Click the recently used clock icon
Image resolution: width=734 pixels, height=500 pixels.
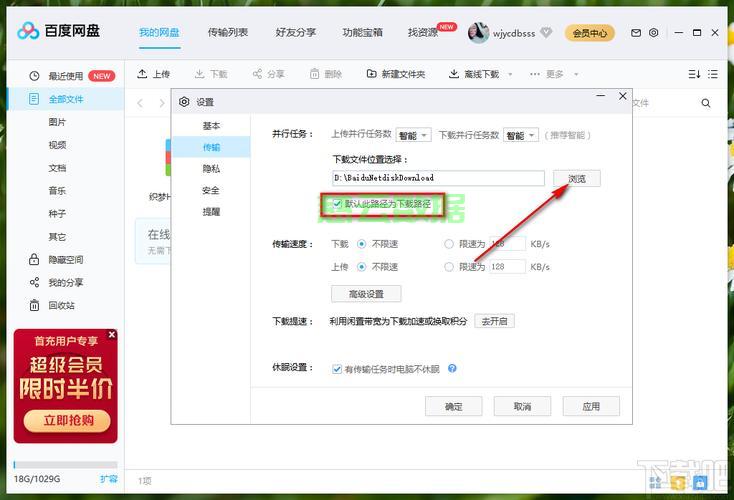tap(34, 76)
